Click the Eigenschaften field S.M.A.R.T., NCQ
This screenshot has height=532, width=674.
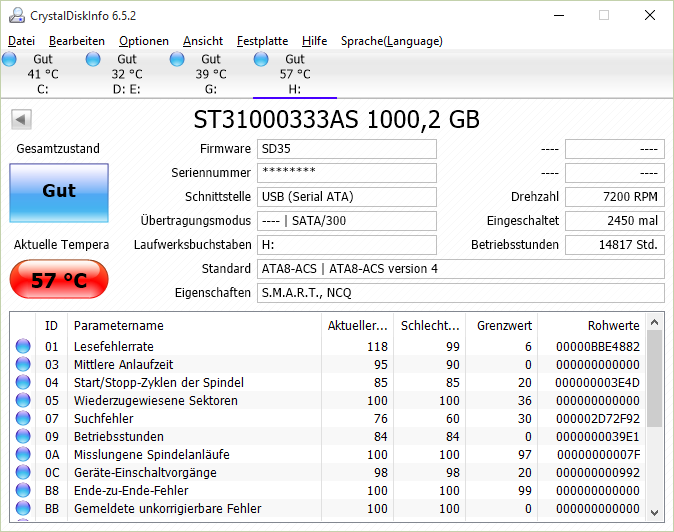click(x=461, y=294)
